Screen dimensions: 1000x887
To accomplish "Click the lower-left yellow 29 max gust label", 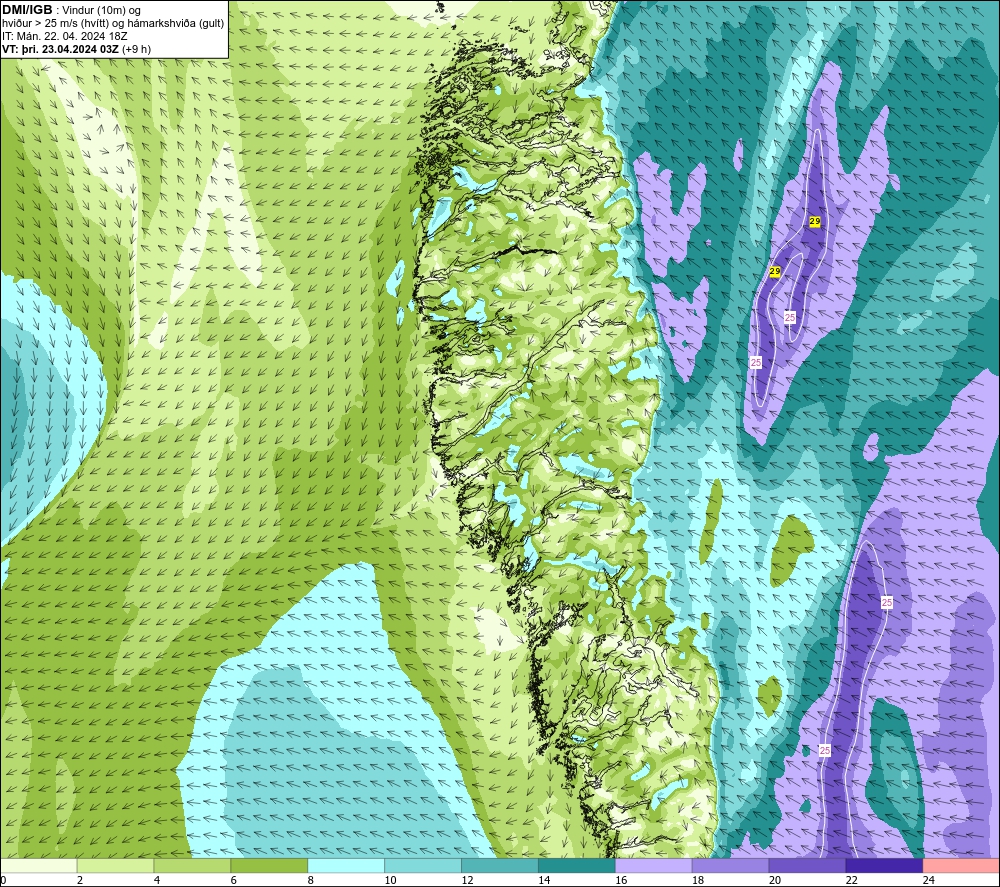I will click(775, 271).
